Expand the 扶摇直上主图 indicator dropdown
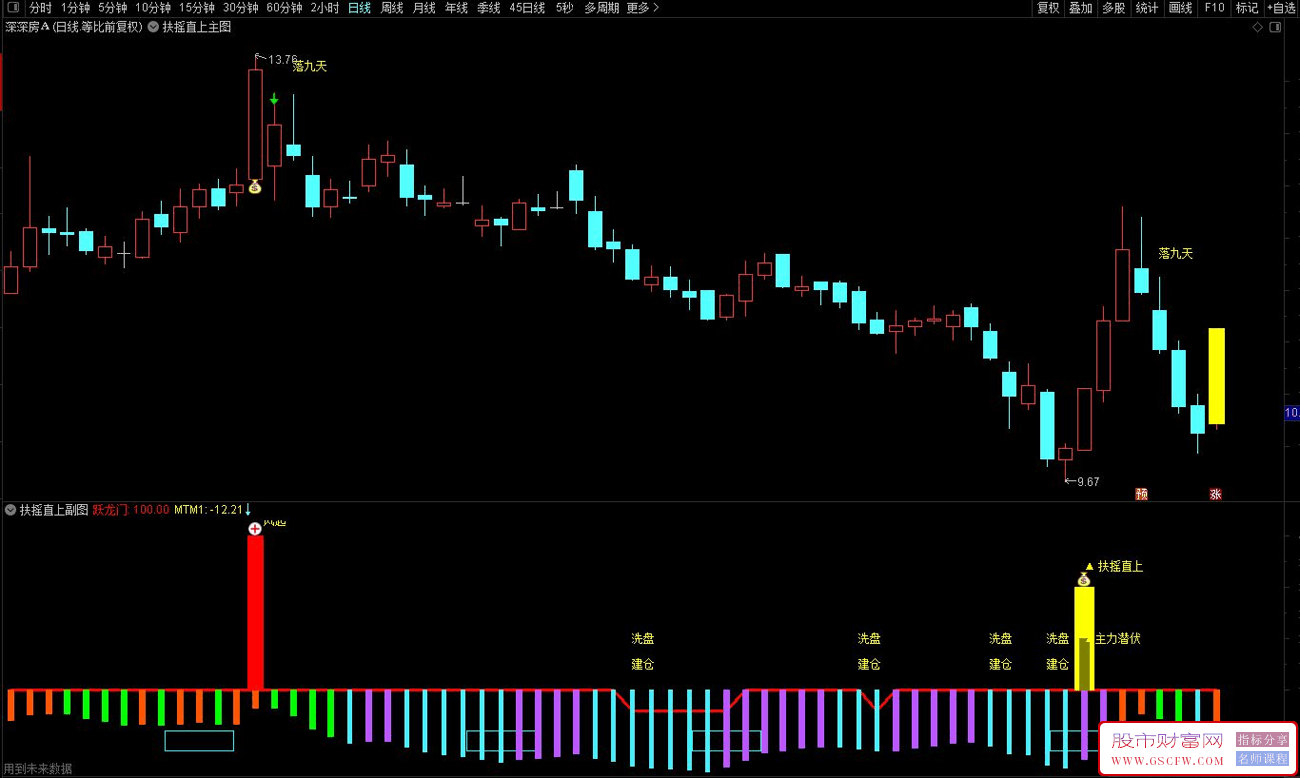Viewport: 1300px width, 778px height. 153,27
